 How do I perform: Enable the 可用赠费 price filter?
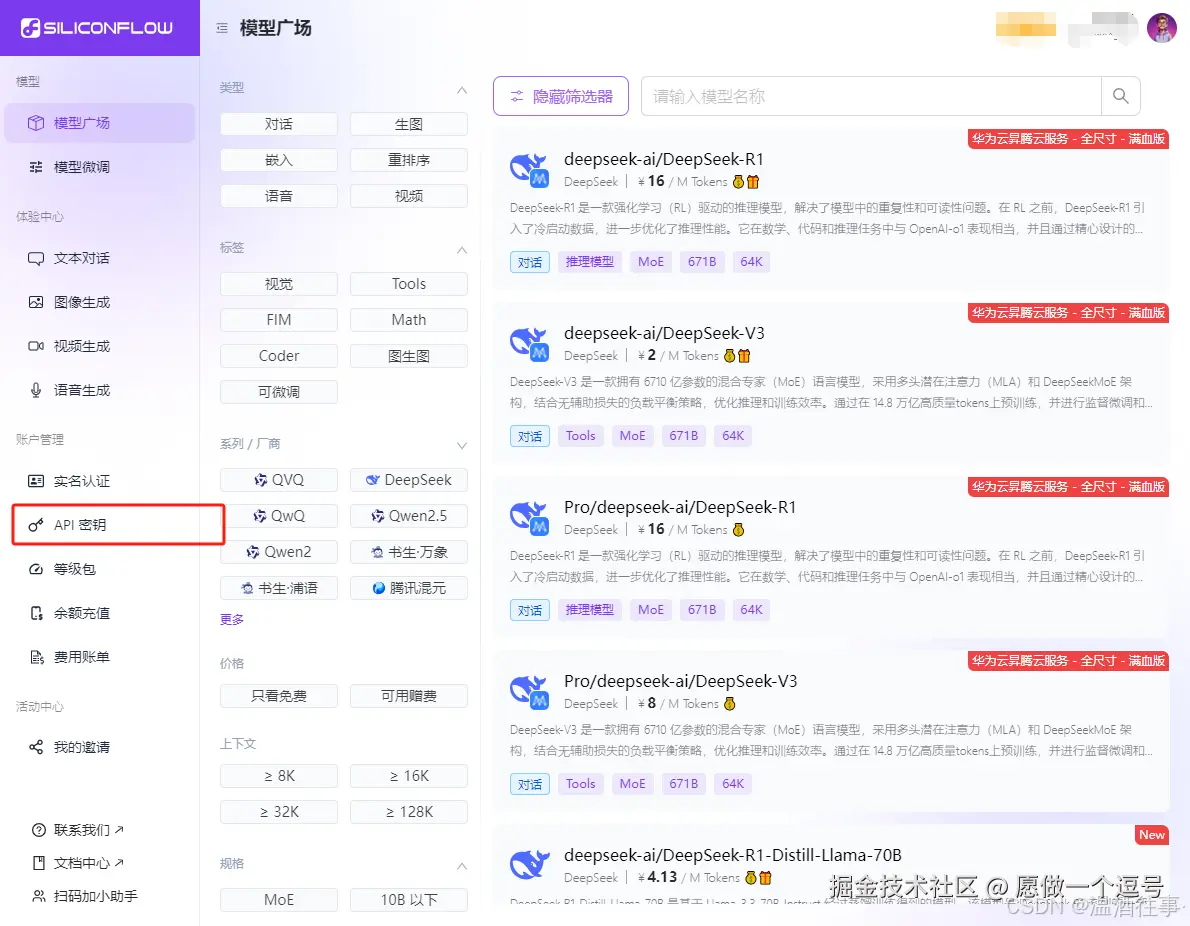[408, 695]
